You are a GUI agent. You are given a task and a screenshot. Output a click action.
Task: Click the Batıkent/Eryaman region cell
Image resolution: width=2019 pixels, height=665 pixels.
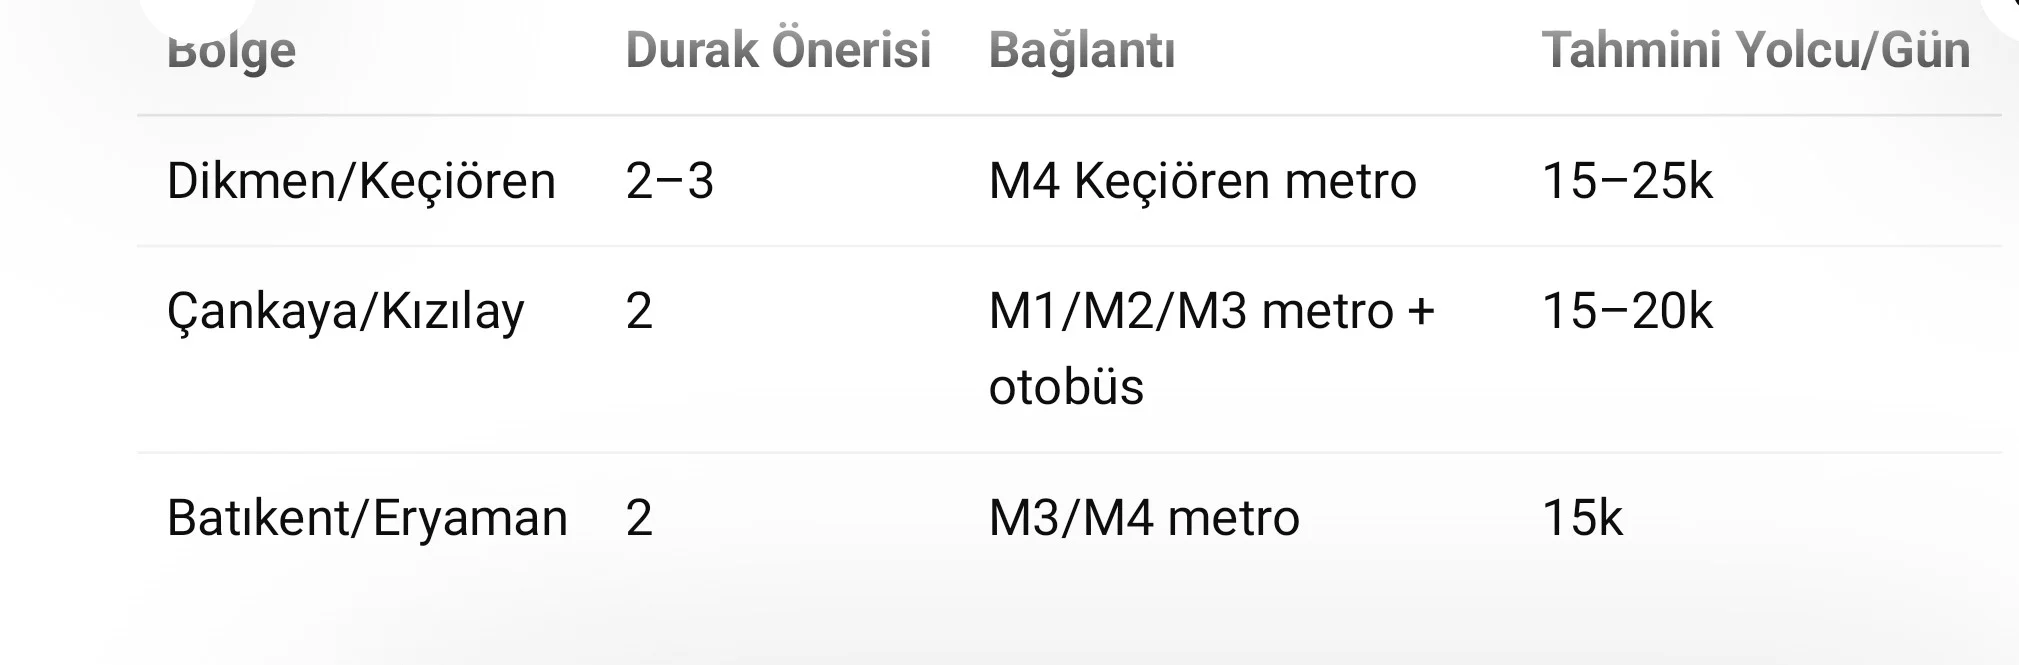[x=367, y=518]
